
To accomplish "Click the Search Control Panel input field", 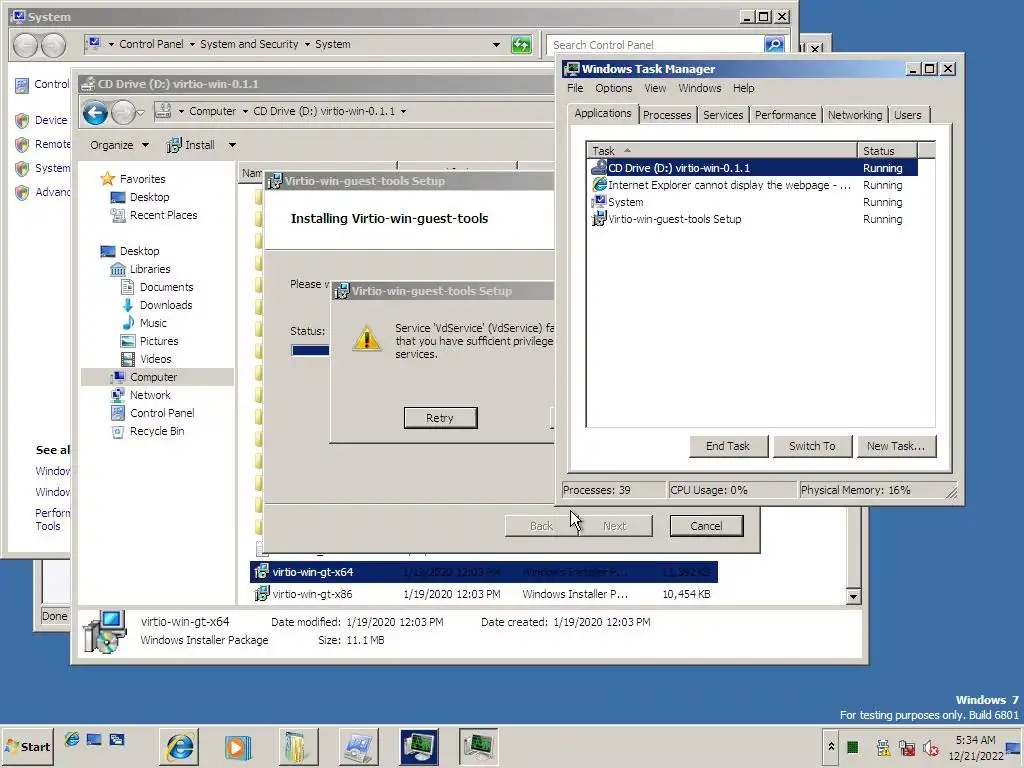I will 655,44.
